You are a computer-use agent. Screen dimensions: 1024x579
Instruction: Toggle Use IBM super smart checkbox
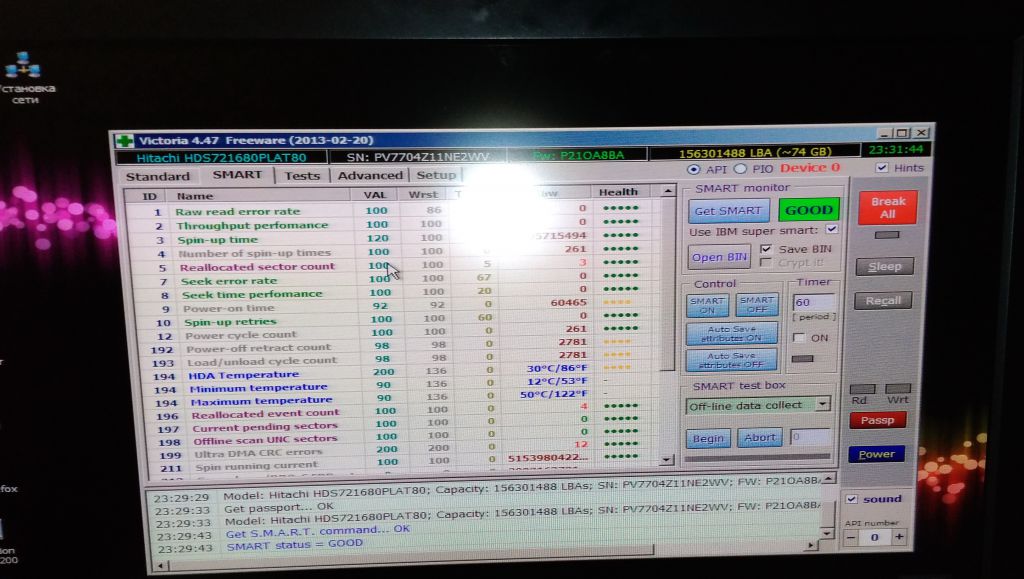(x=831, y=229)
